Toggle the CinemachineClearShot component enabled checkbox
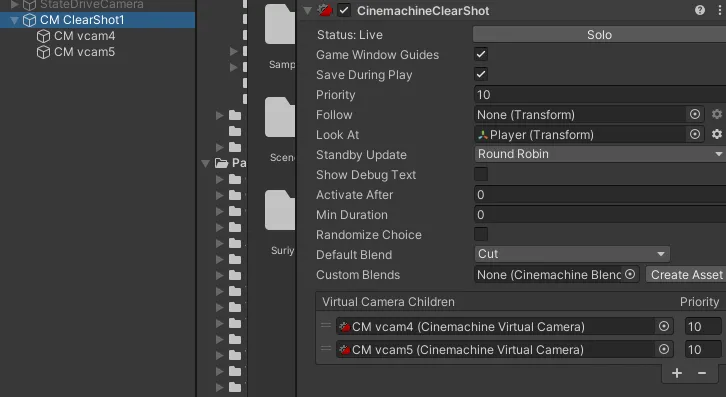Screen dimensions: 726x397 click(344, 10)
